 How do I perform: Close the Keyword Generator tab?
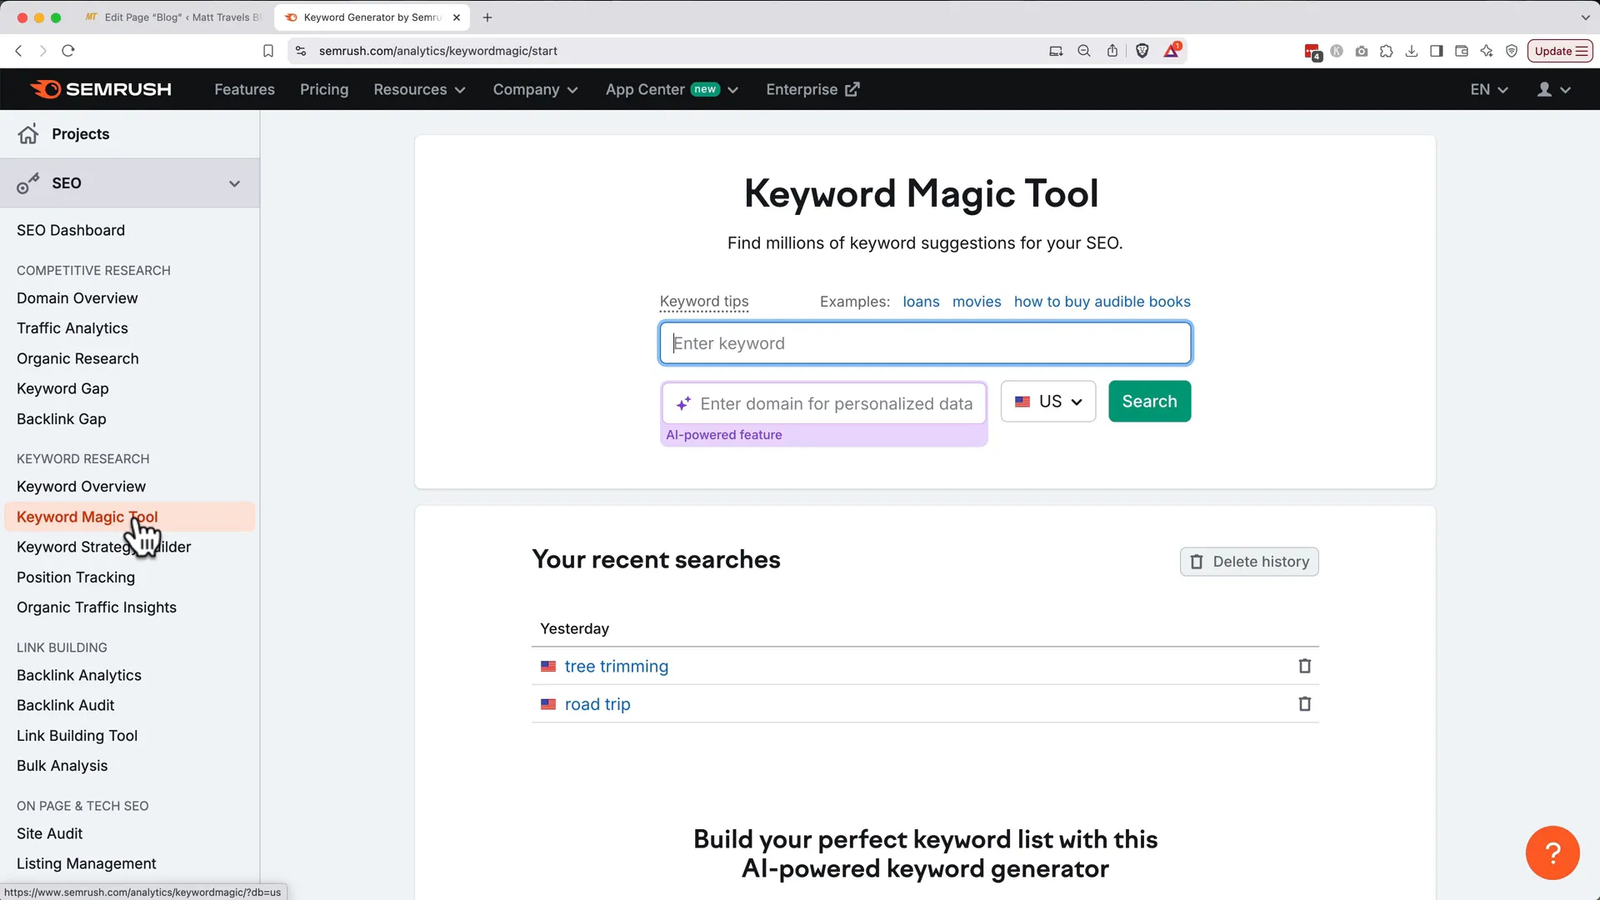457,17
